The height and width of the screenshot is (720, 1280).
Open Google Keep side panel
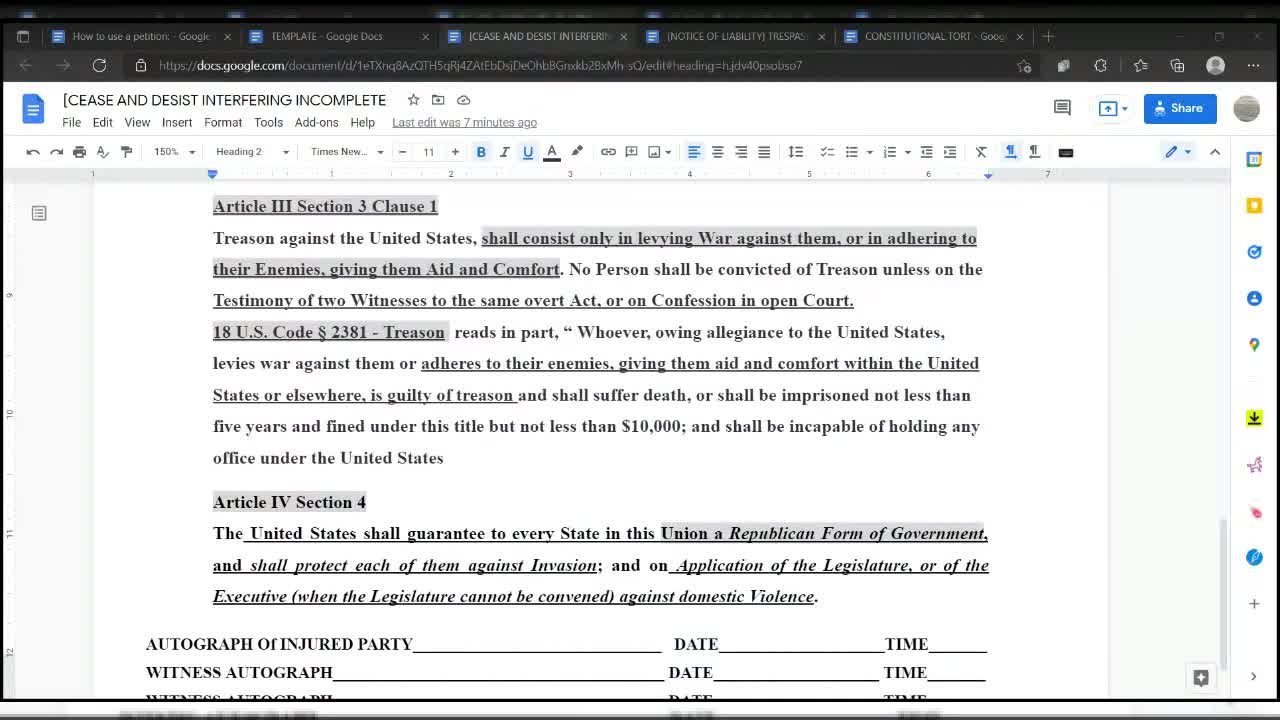tap(1254, 205)
